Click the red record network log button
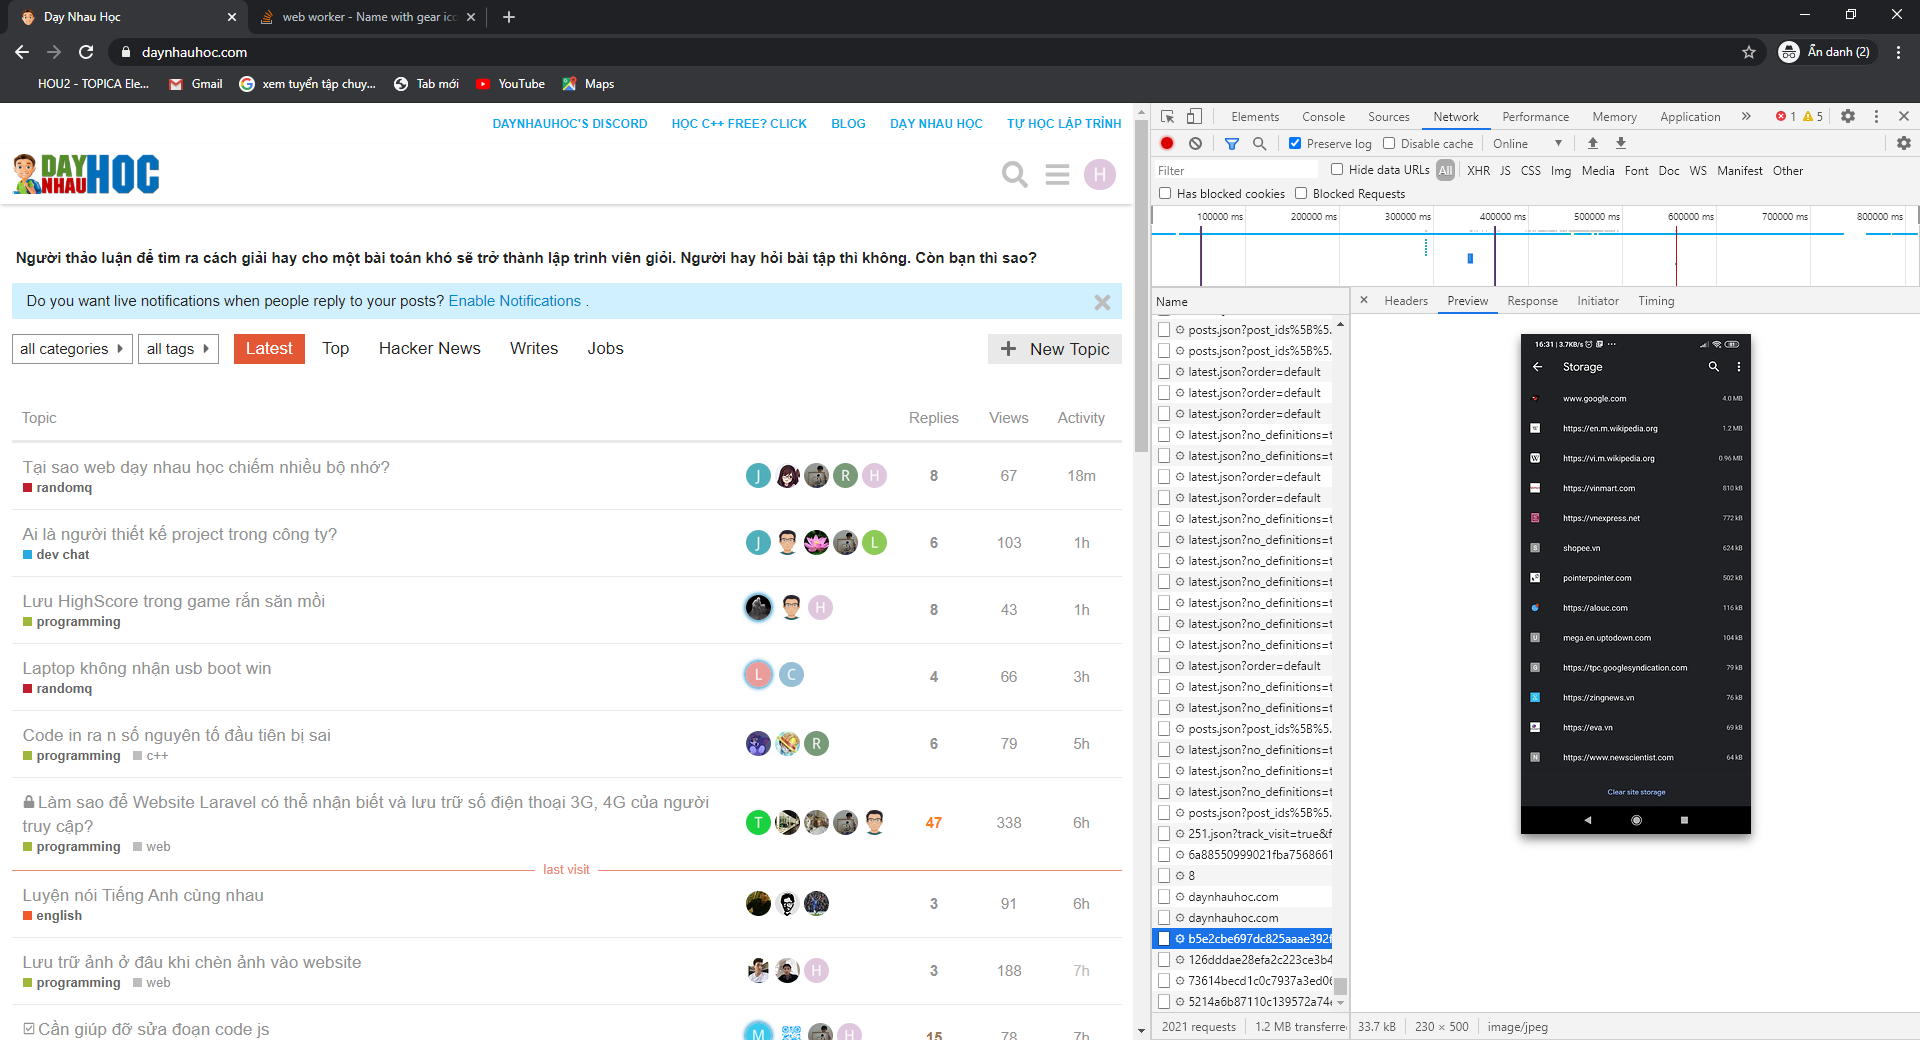The width and height of the screenshot is (1920, 1040). pos(1167,144)
